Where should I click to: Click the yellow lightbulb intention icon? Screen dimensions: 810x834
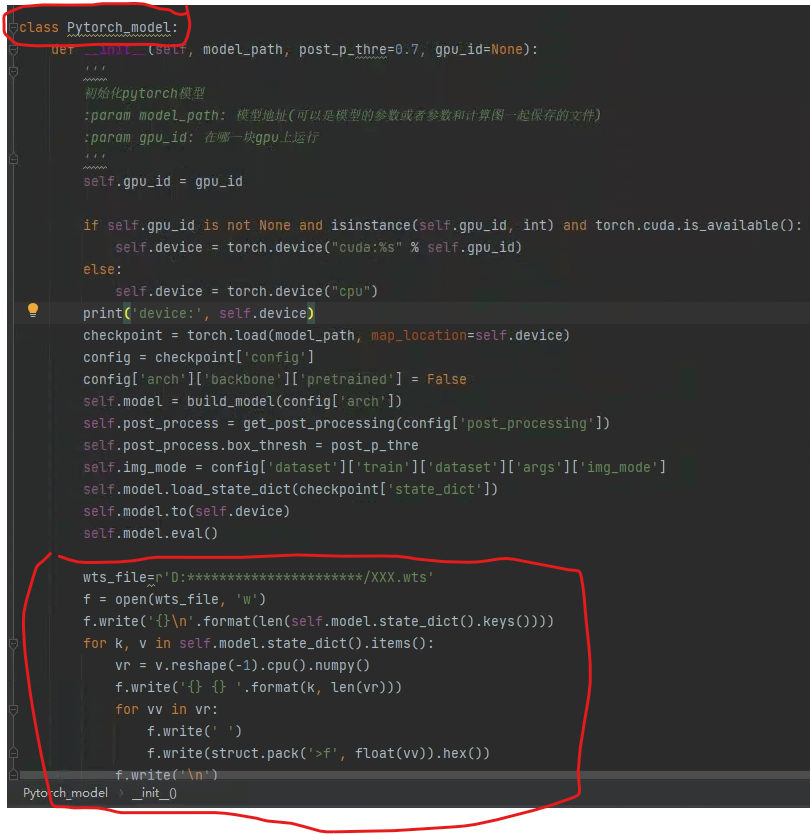click(33, 311)
